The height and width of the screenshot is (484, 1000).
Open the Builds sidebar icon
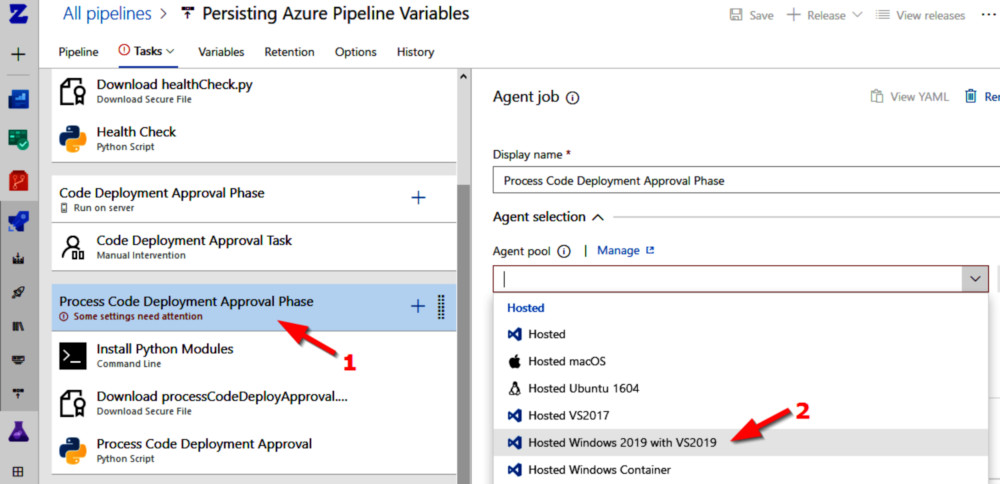click(18, 260)
